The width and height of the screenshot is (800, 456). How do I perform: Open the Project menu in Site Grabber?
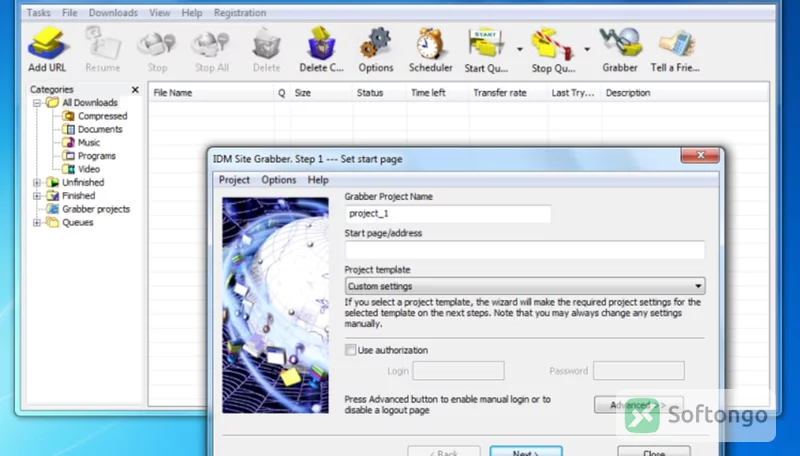(x=234, y=180)
